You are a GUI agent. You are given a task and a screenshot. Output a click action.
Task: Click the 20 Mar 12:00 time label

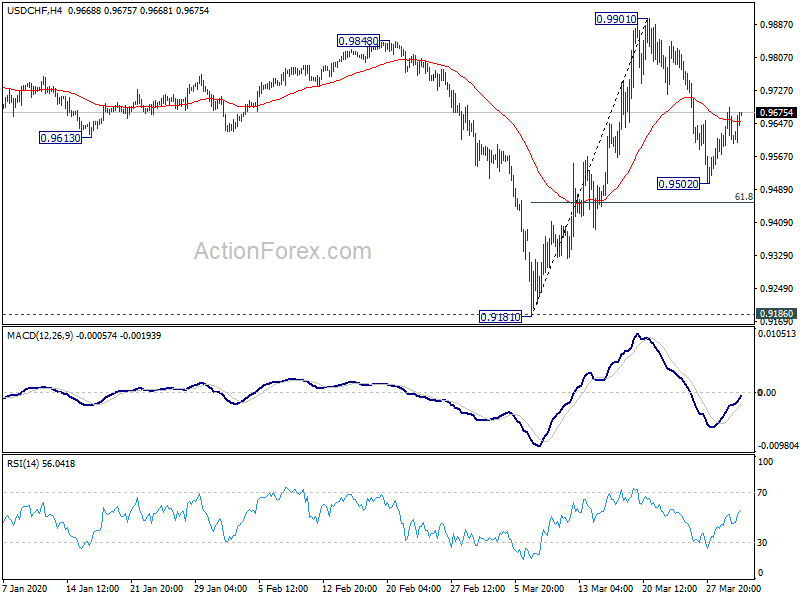(x=670, y=588)
